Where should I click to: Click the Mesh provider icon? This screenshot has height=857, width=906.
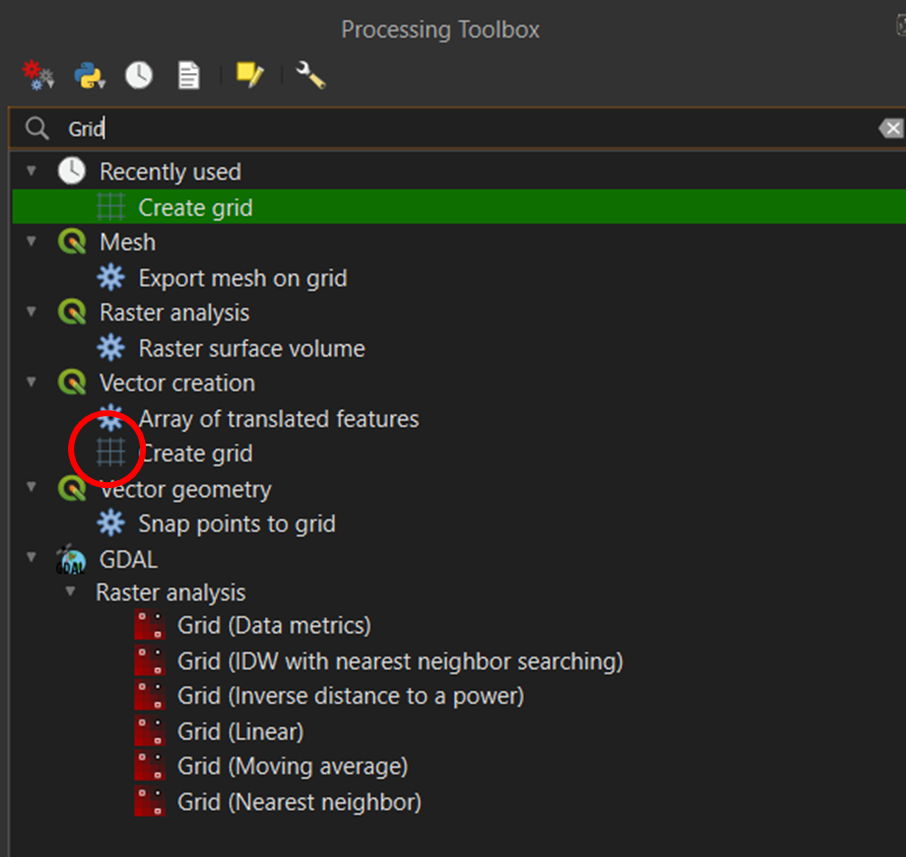click(x=71, y=242)
